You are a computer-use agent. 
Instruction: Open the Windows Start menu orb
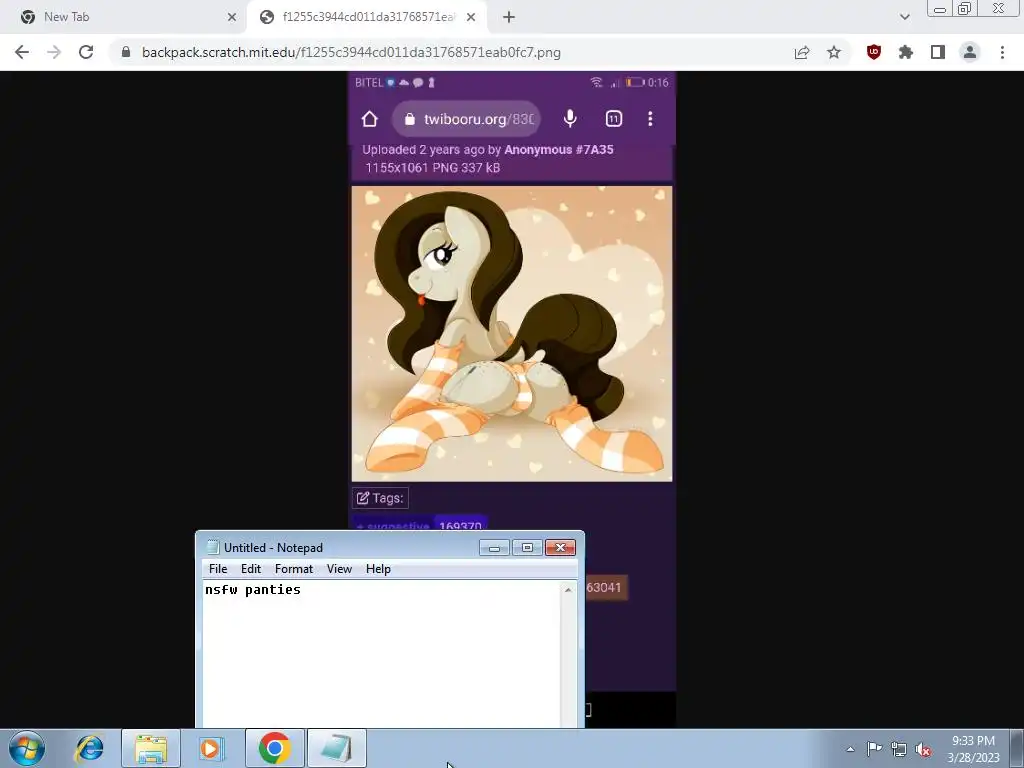[x=27, y=748]
